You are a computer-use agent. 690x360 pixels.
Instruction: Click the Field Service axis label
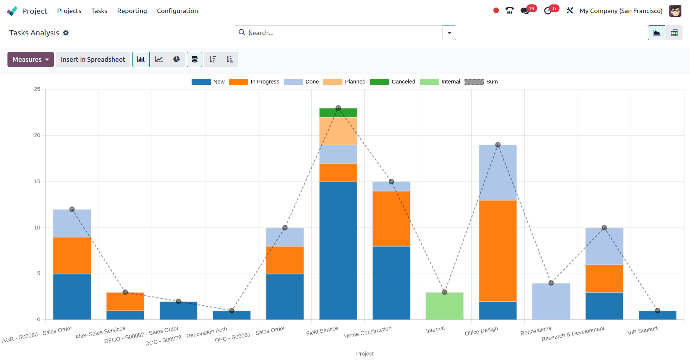[323, 331]
